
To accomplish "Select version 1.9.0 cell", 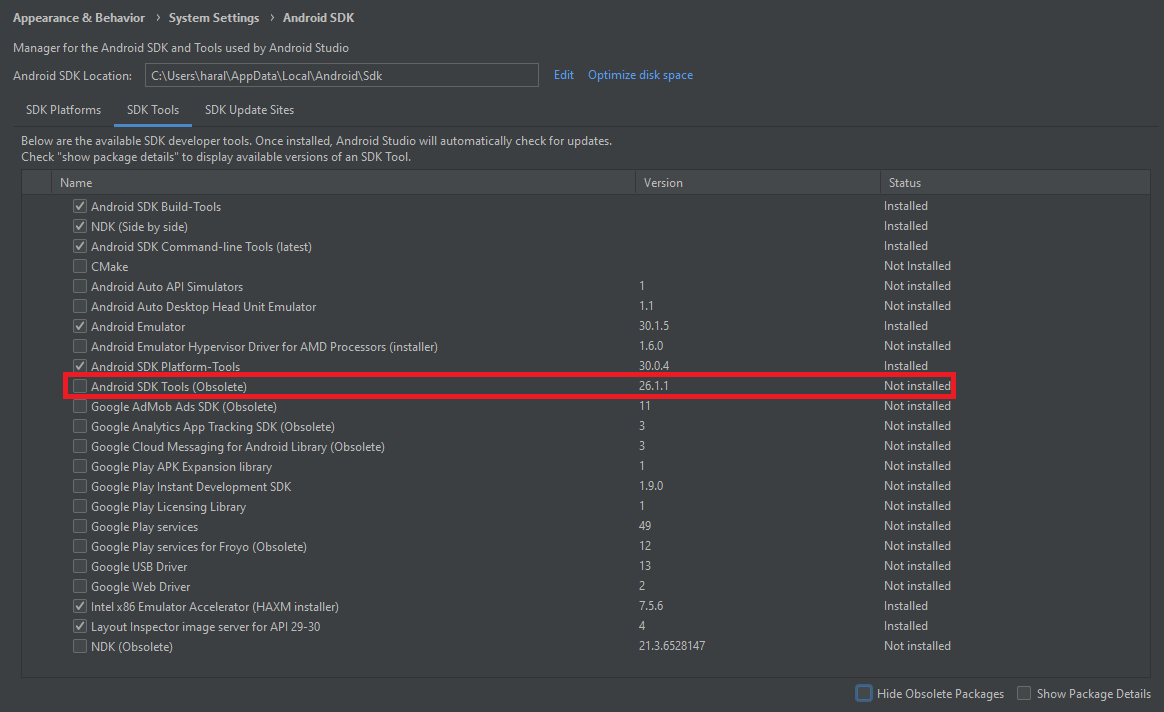I will 651,486.
